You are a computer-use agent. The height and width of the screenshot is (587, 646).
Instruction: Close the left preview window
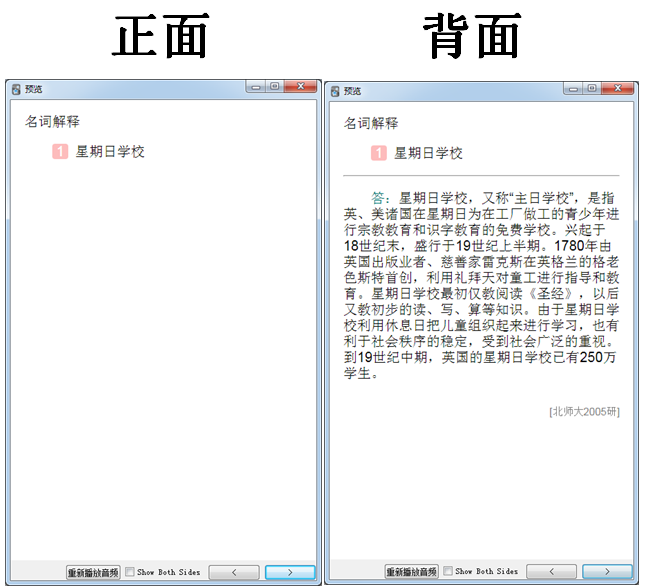pos(301,87)
